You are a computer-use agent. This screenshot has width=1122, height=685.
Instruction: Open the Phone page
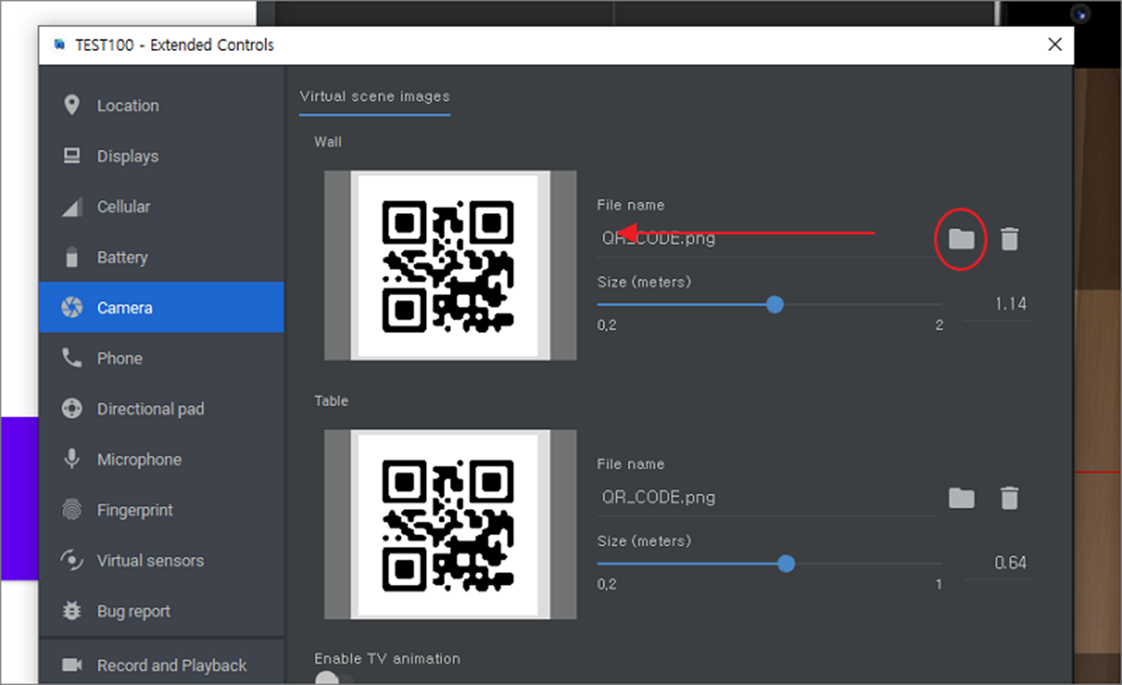point(162,358)
